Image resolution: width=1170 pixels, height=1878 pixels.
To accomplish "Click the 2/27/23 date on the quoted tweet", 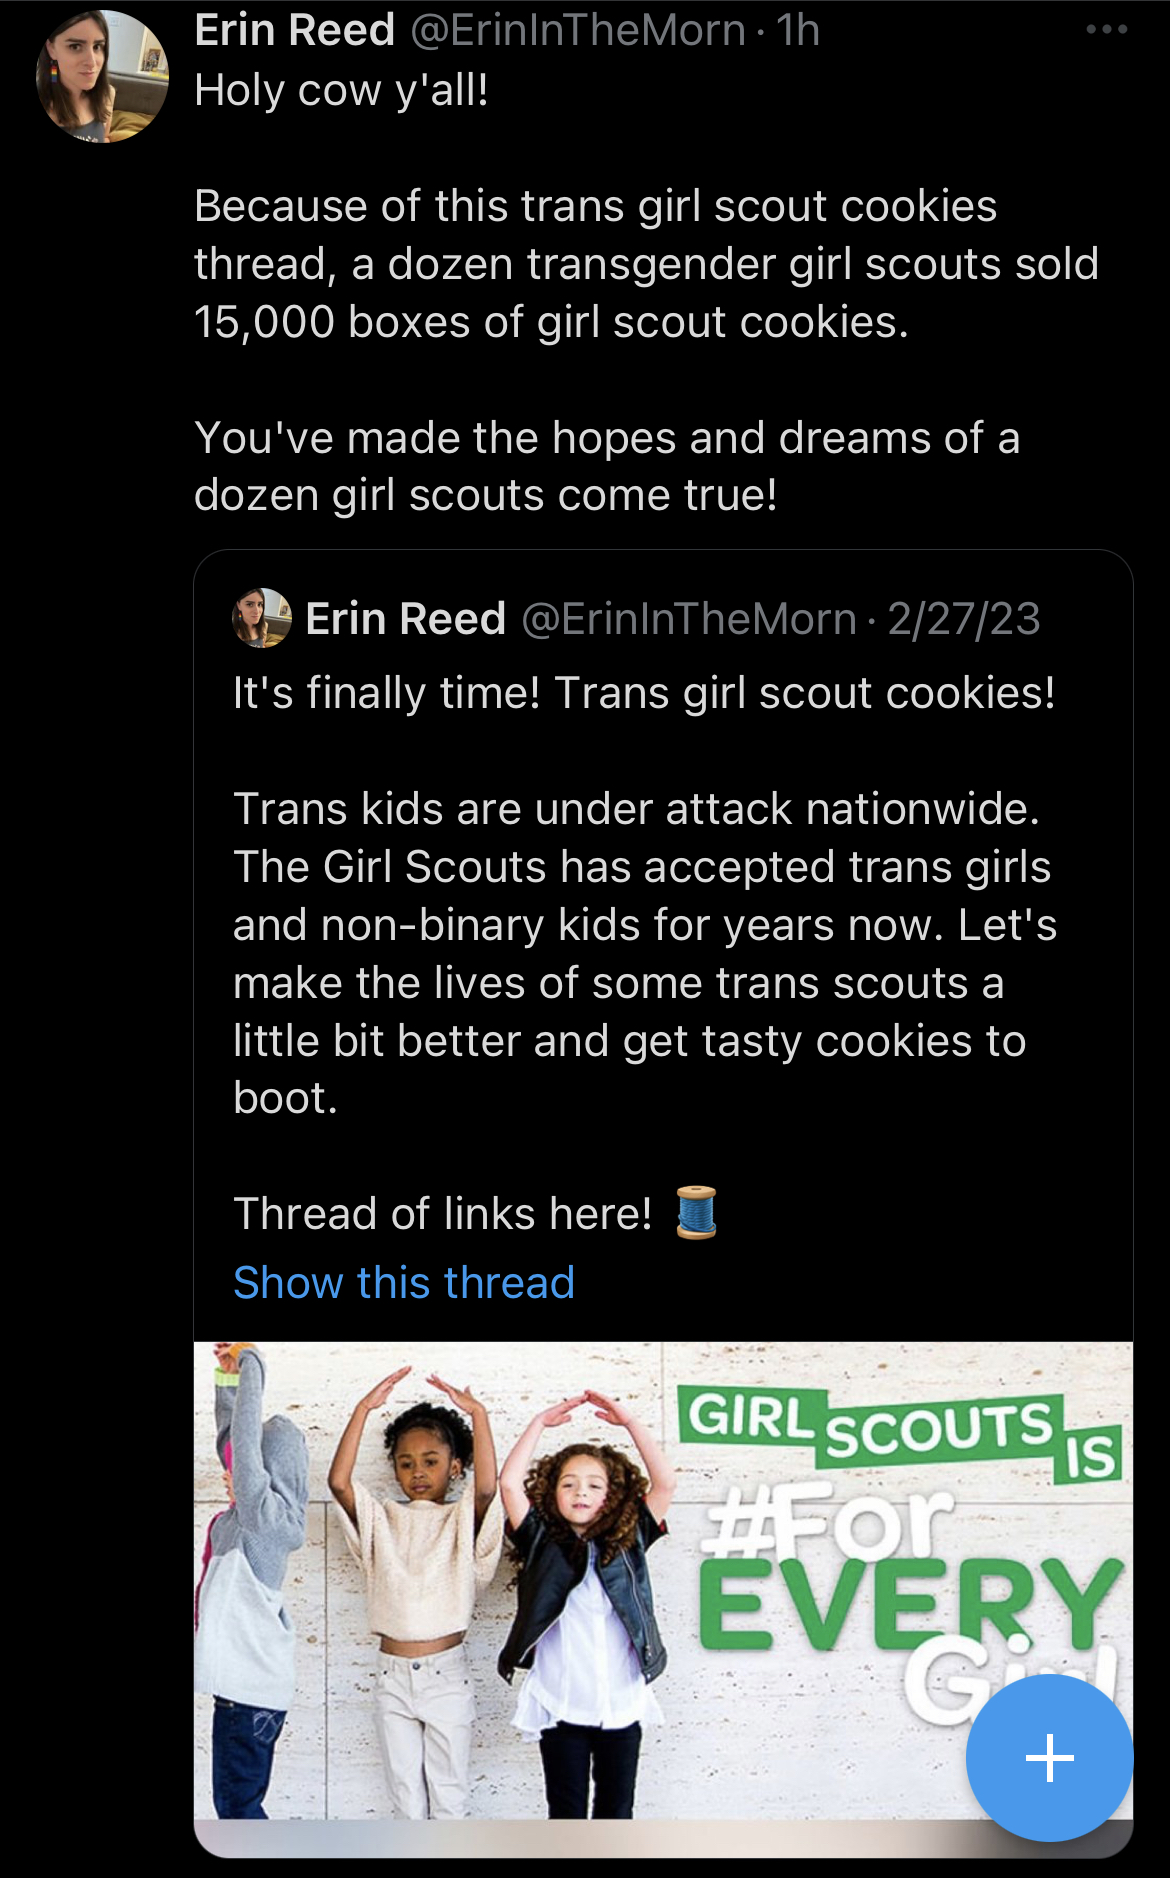I will point(964,619).
